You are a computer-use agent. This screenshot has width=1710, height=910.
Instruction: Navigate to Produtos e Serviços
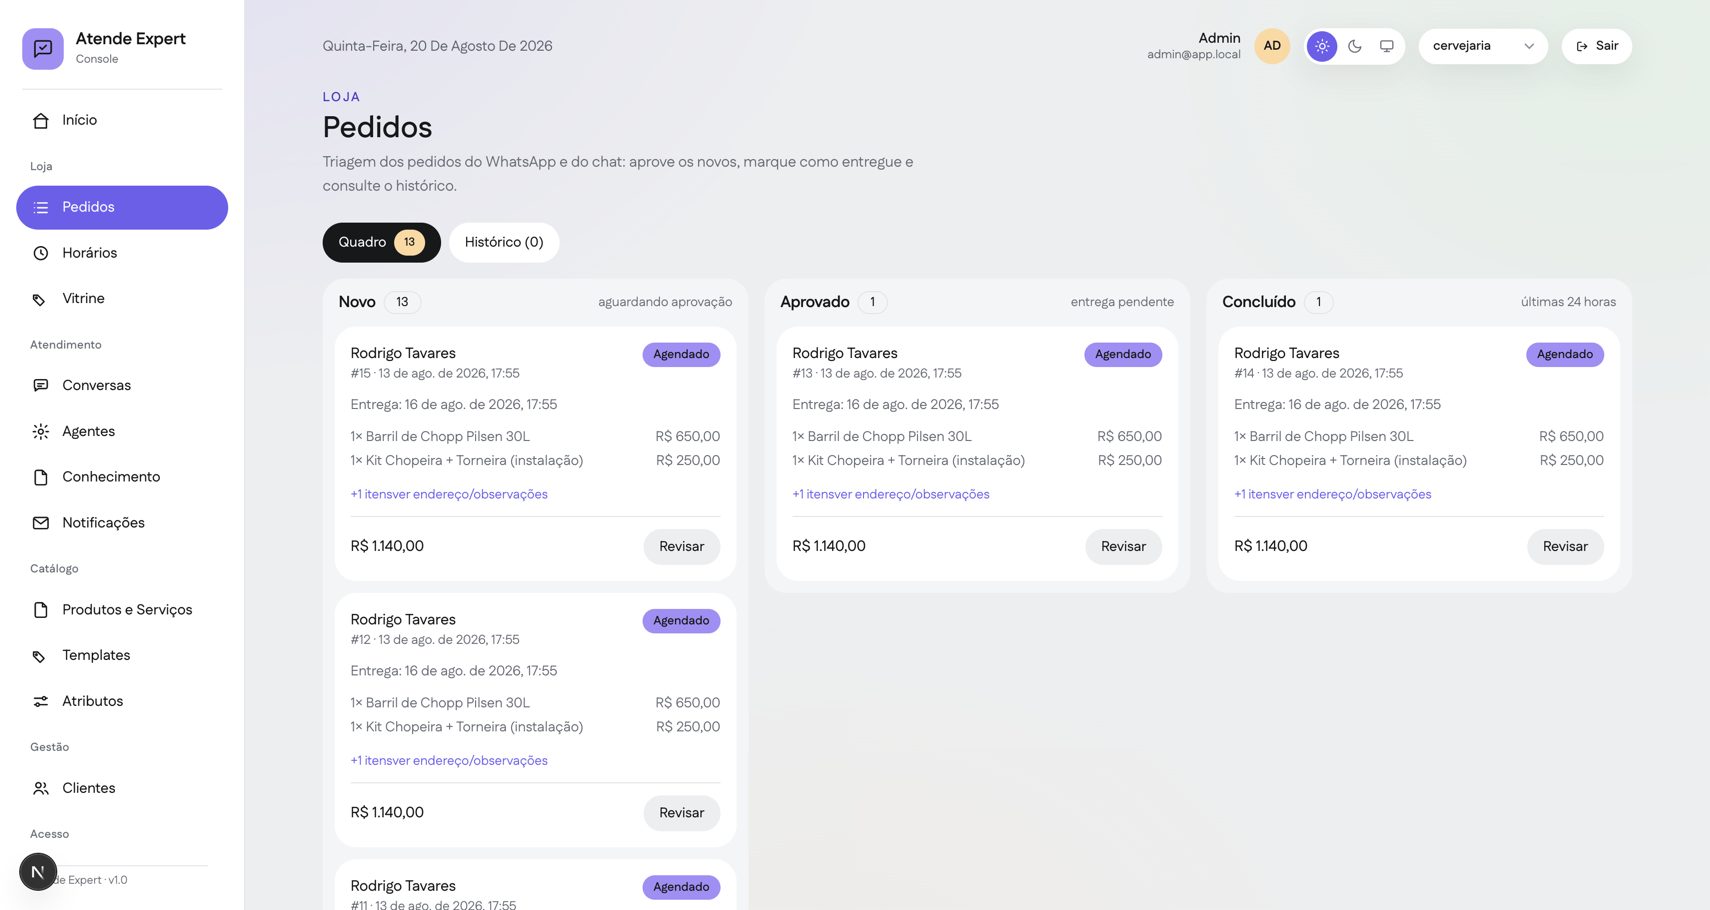[x=122, y=610]
